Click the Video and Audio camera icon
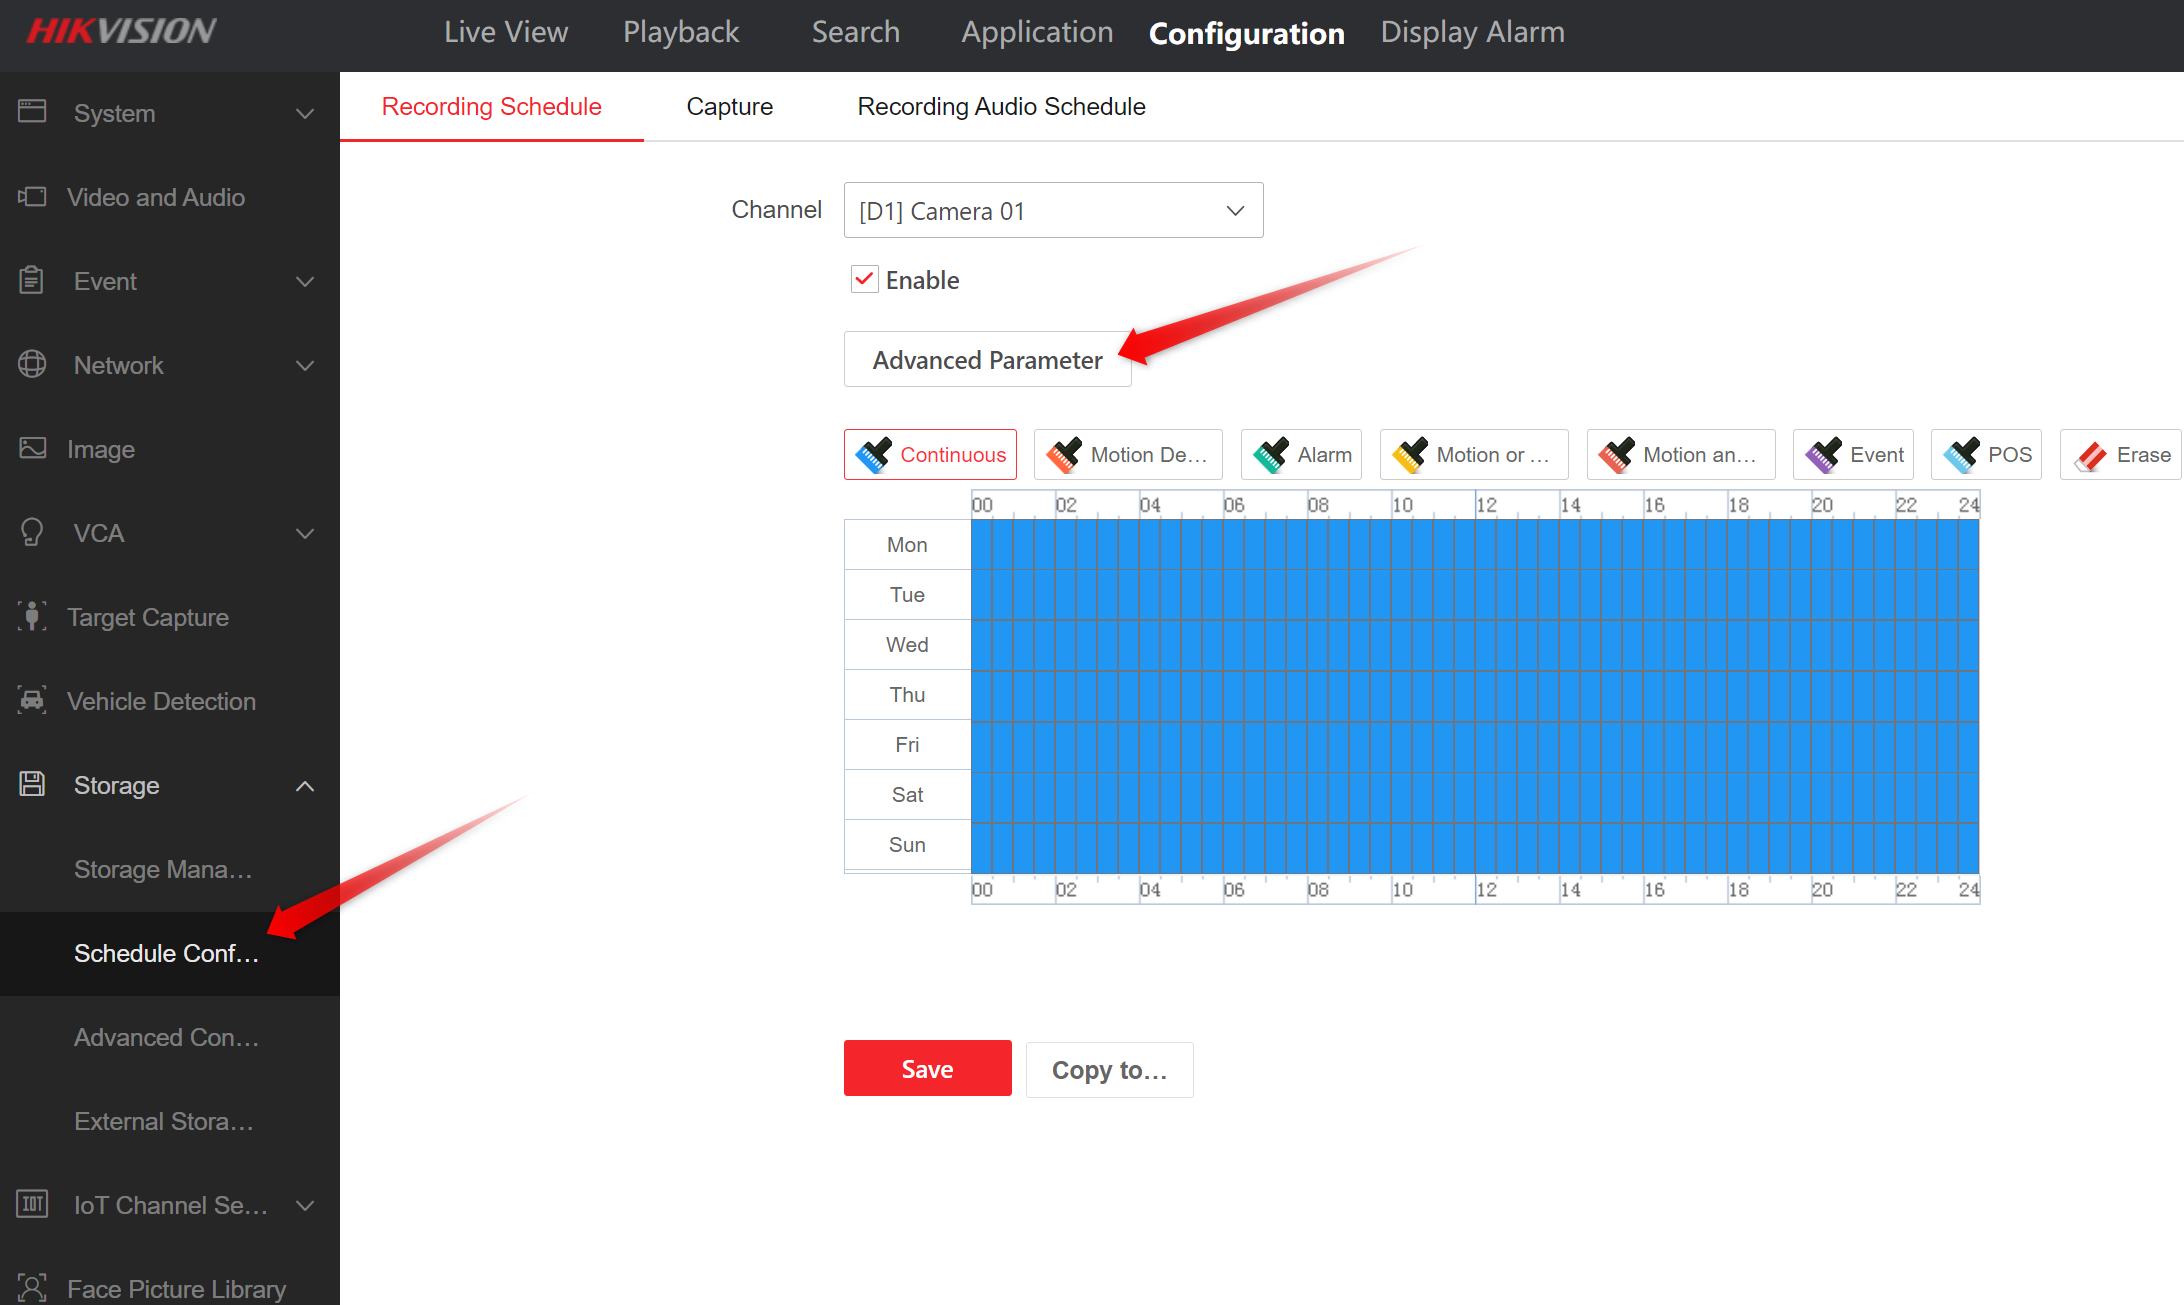Screen dimensions: 2184x1305 32,196
